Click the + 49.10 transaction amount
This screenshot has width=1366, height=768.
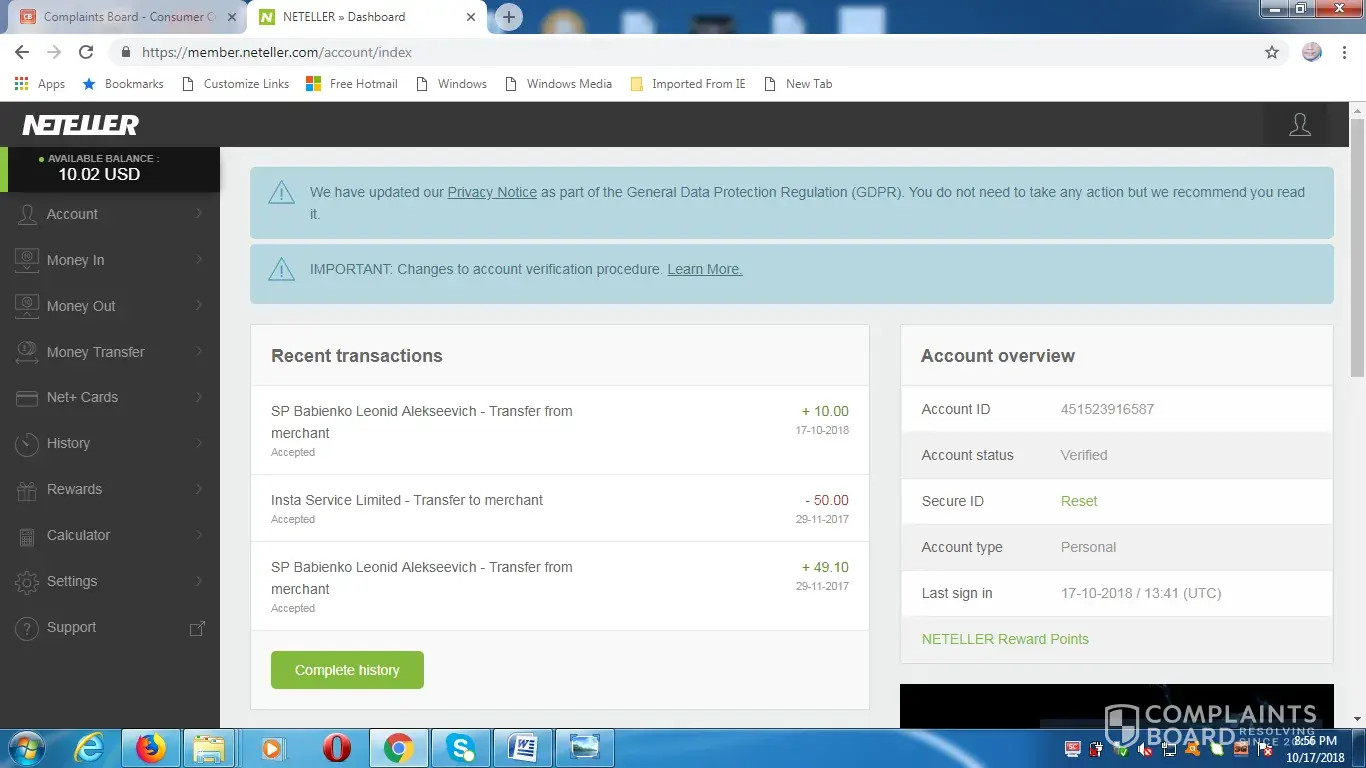point(825,567)
